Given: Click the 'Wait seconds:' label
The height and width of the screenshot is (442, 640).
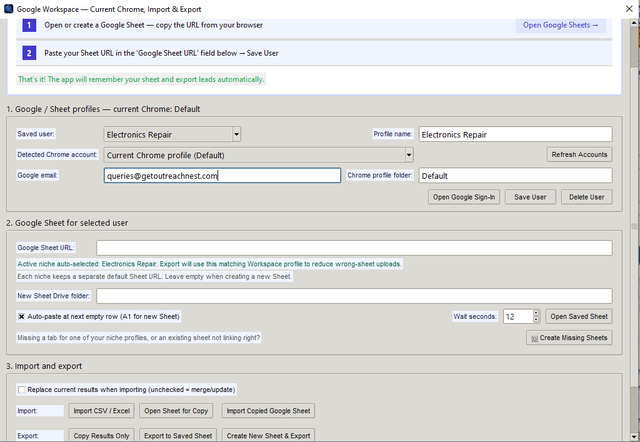Looking at the screenshot, I should (475, 317).
